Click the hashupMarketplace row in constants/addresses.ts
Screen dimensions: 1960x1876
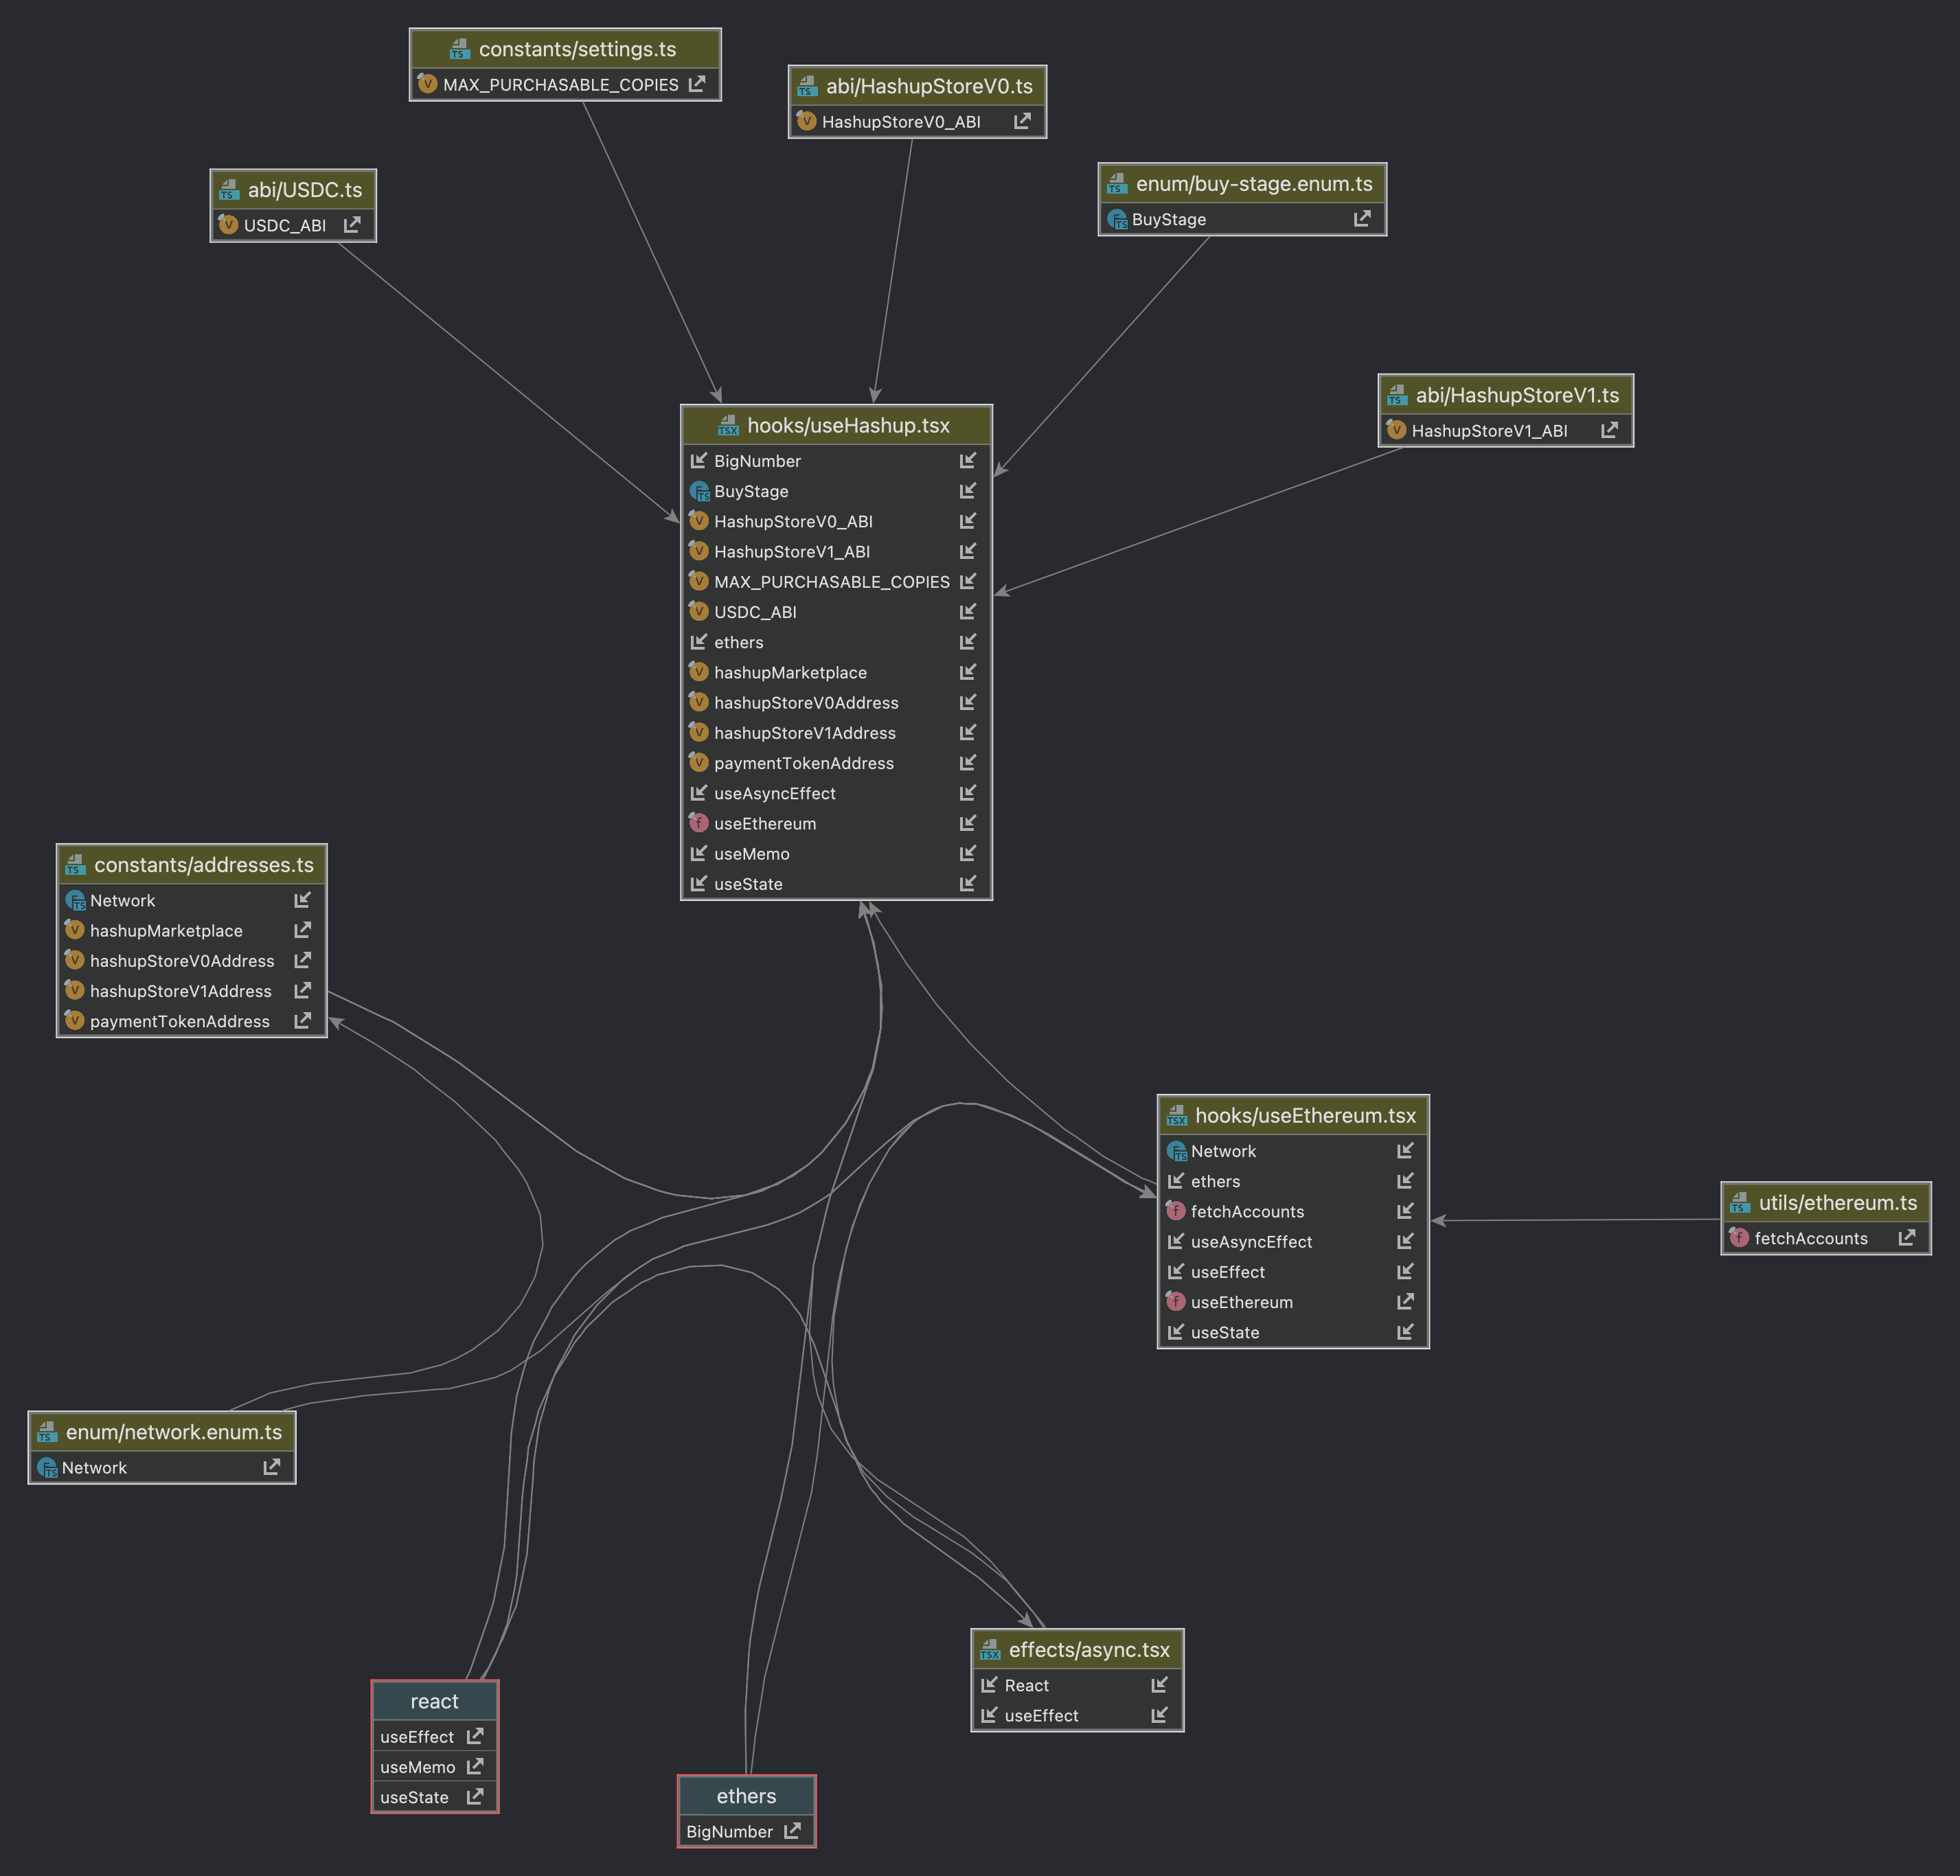click(166, 931)
